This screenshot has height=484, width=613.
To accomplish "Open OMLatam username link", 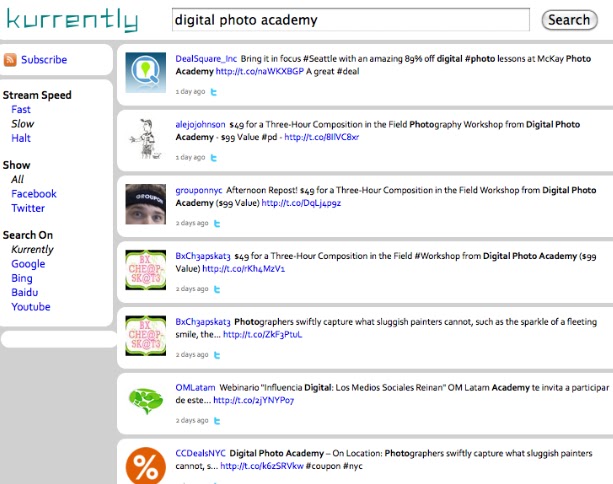I will [x=195, y=387].
